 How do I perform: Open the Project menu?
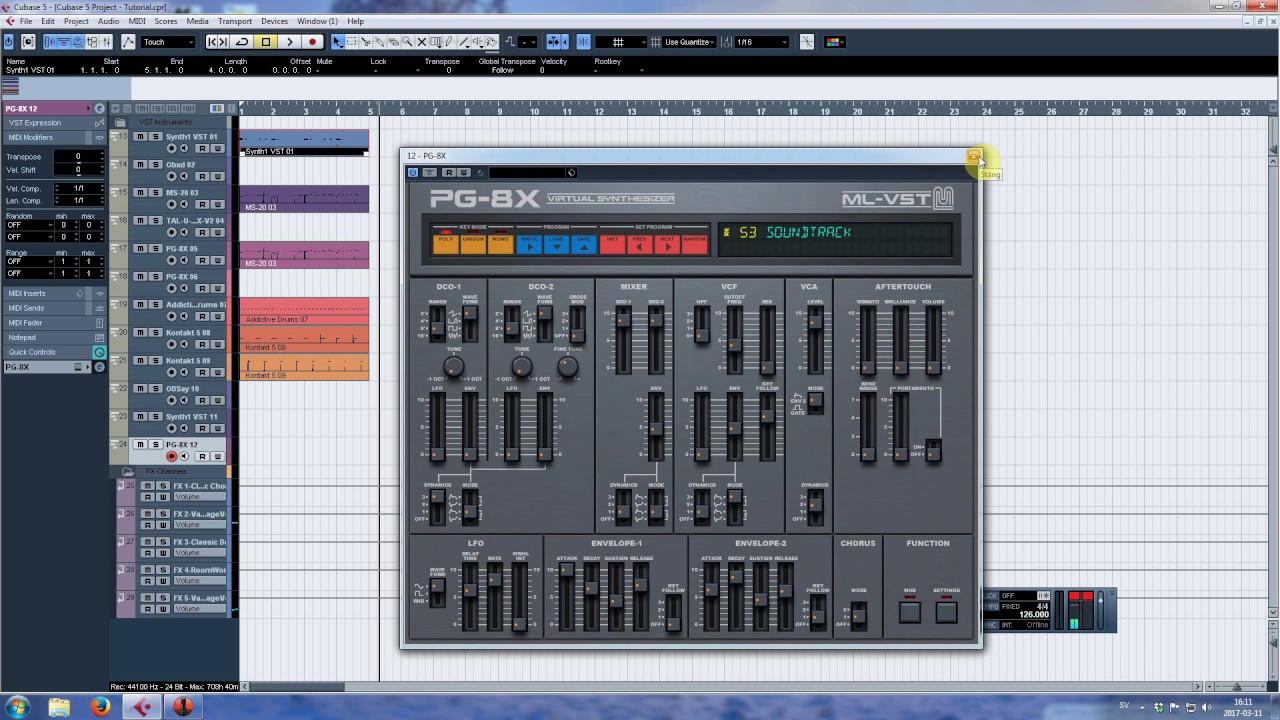pyautogui.click(x=76, y=21)
